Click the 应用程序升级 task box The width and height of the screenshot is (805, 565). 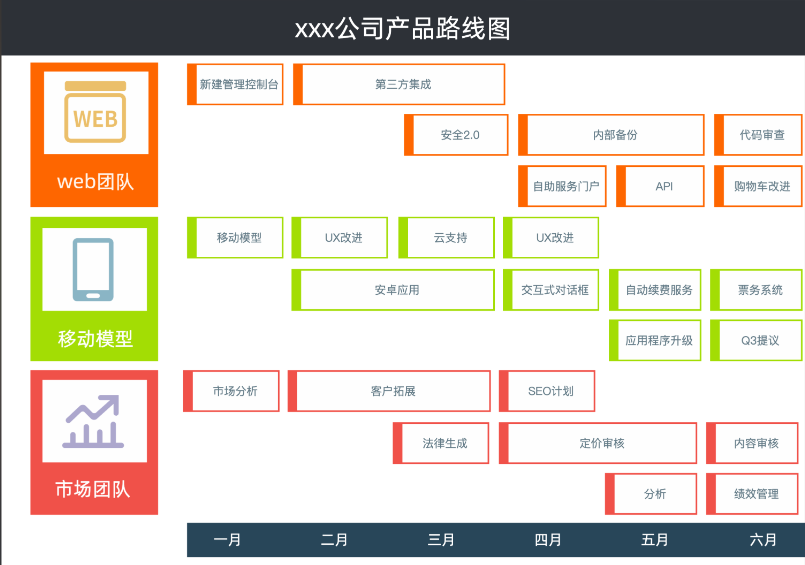coord(655,340)
